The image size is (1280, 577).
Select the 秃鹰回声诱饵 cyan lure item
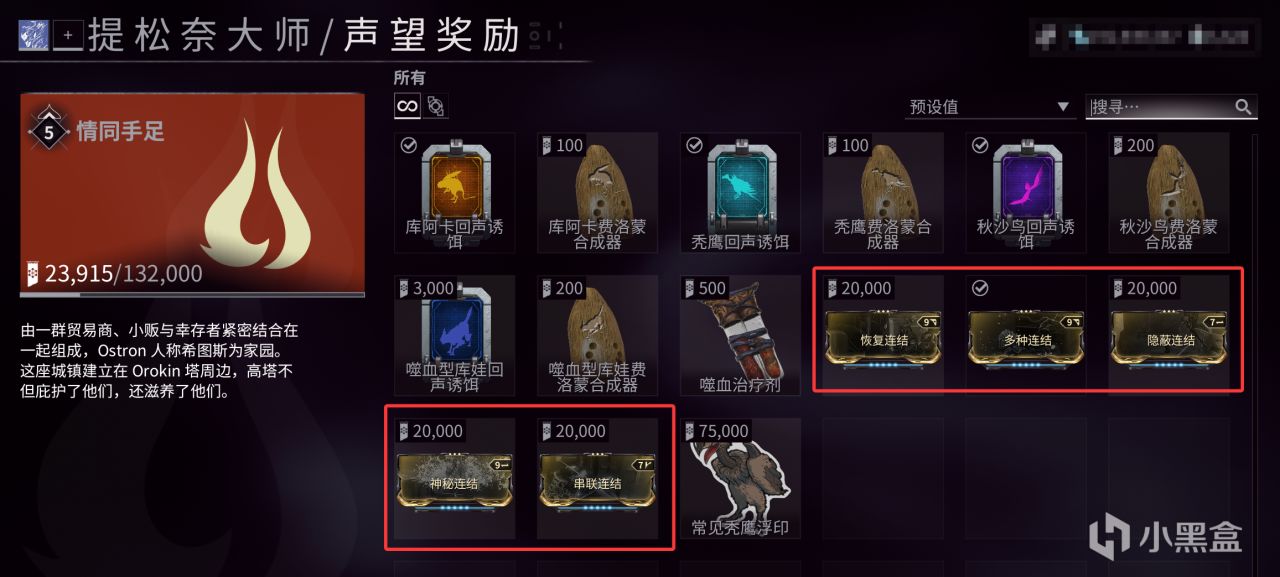(741, 193)
